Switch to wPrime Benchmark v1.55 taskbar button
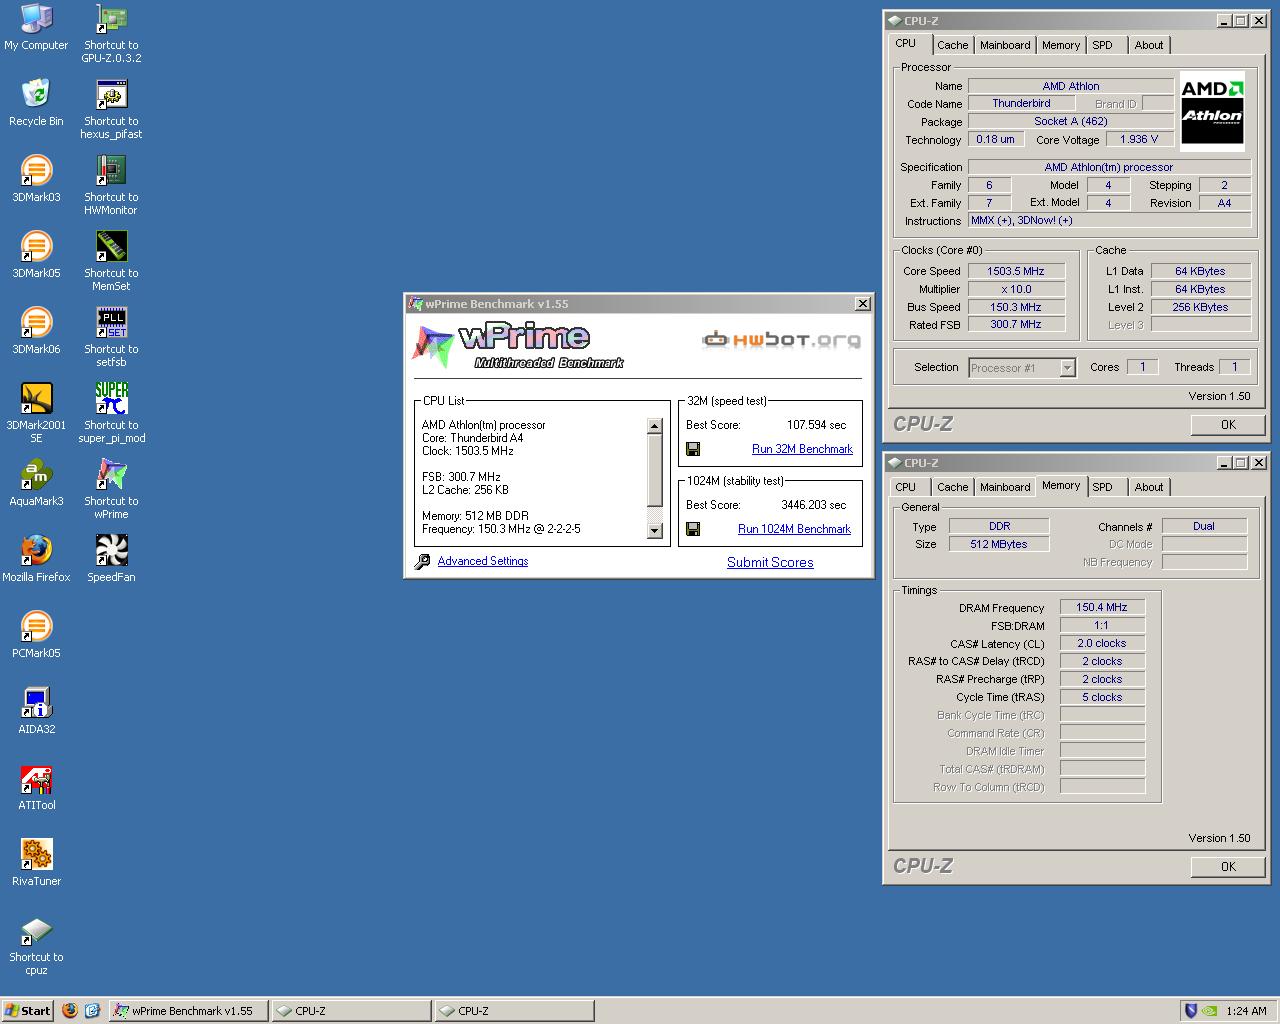 tap(189, 1011)
